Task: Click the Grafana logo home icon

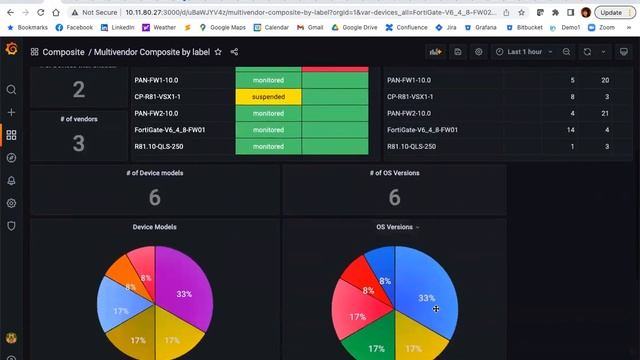Action: tap(11, 49)
